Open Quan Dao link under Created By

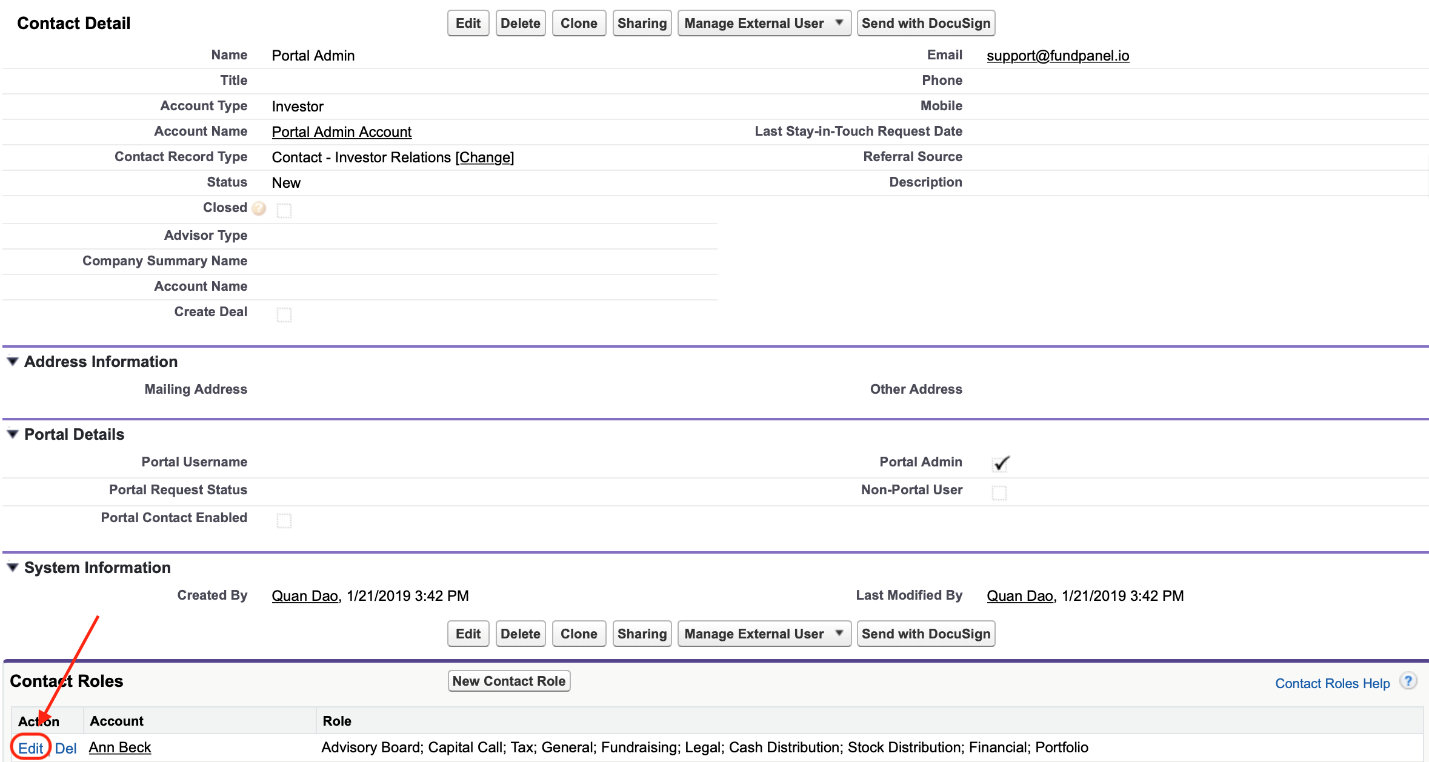coord(305,596)
